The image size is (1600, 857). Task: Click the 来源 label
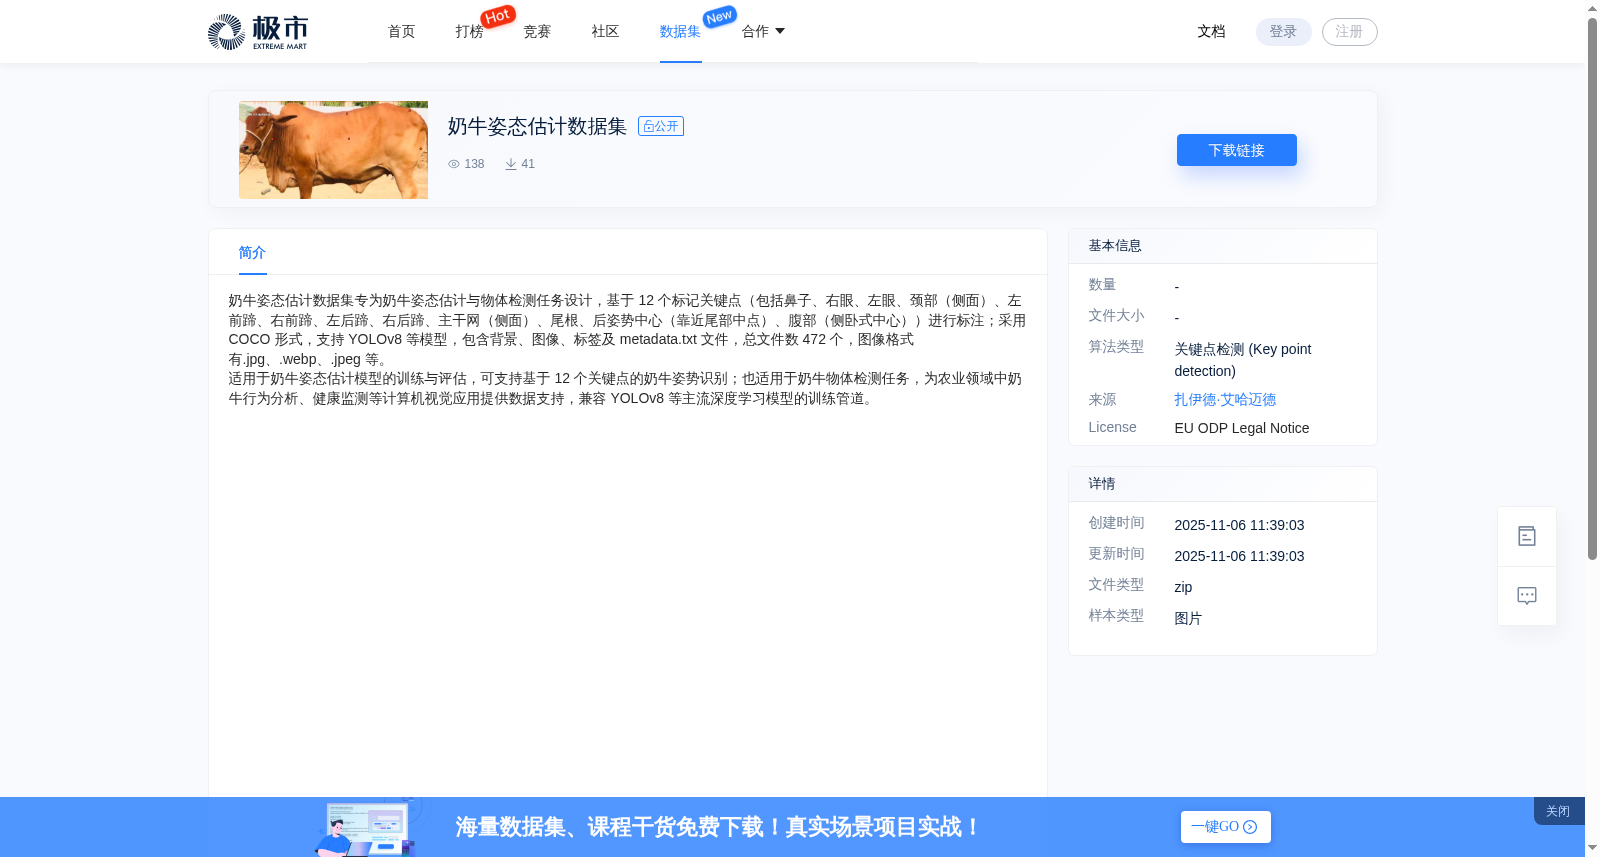tap(1102, 400)
